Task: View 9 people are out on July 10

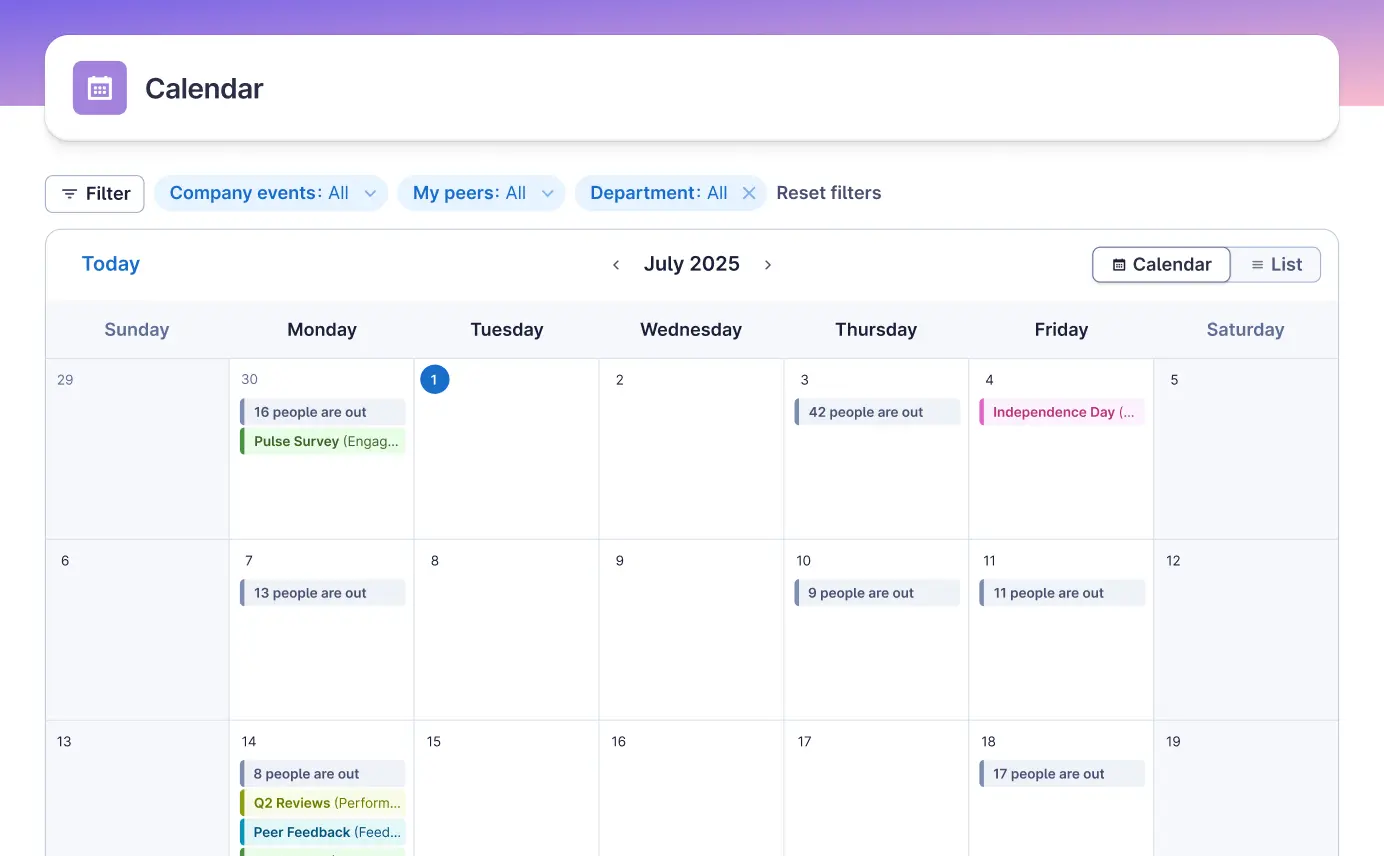Action: click(877, 593)
